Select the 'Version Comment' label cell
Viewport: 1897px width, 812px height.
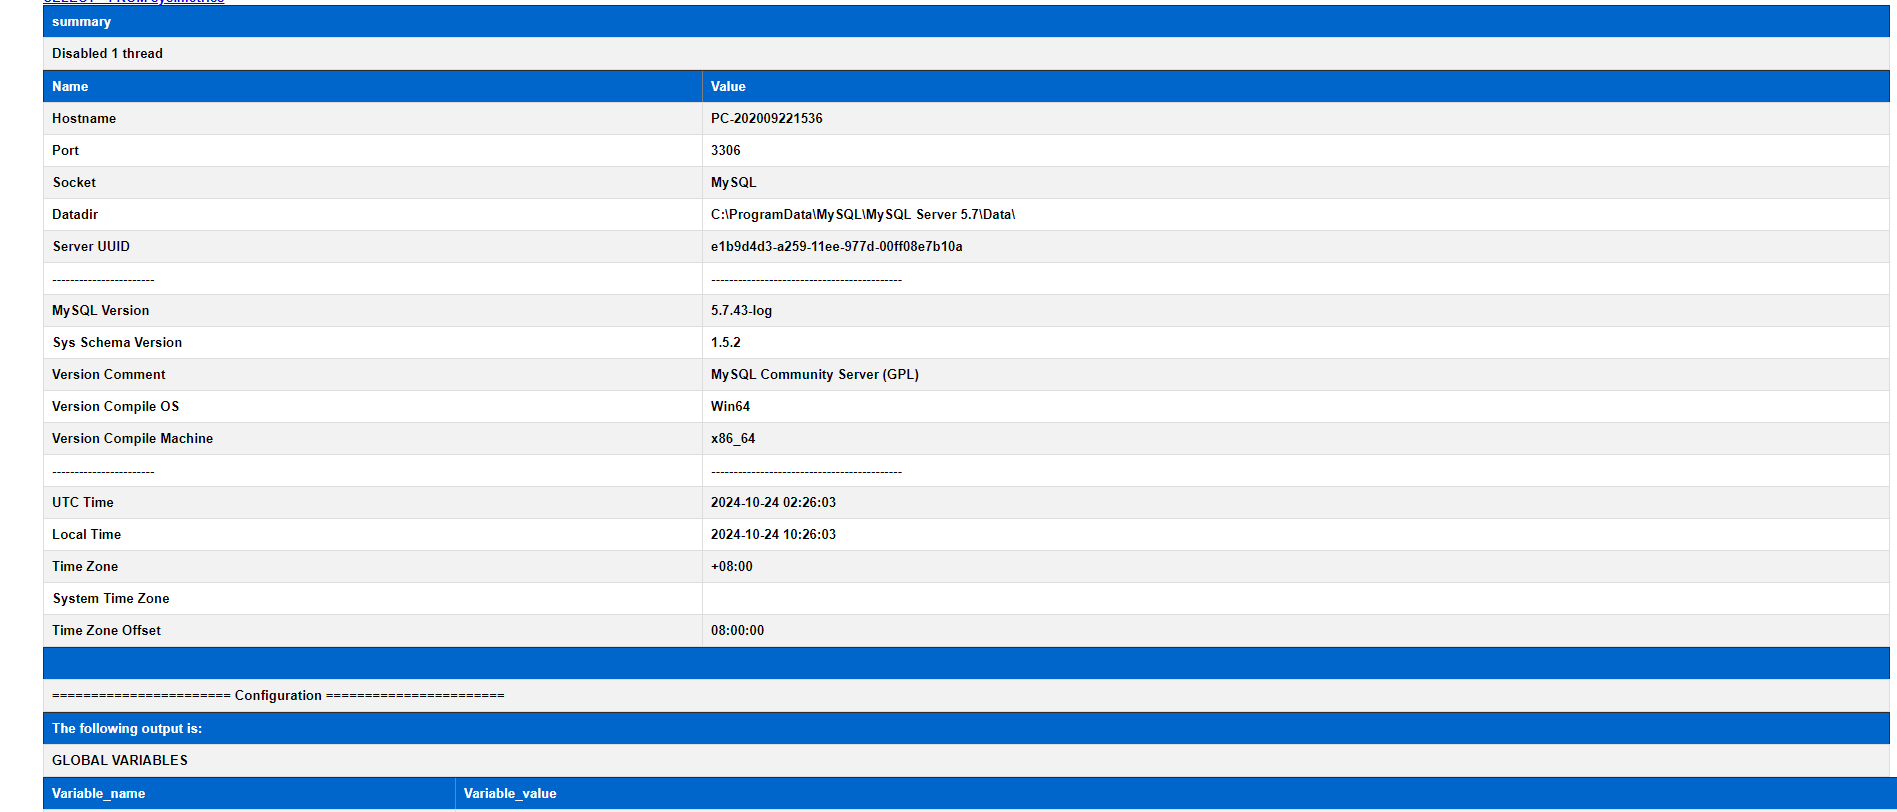372,375
